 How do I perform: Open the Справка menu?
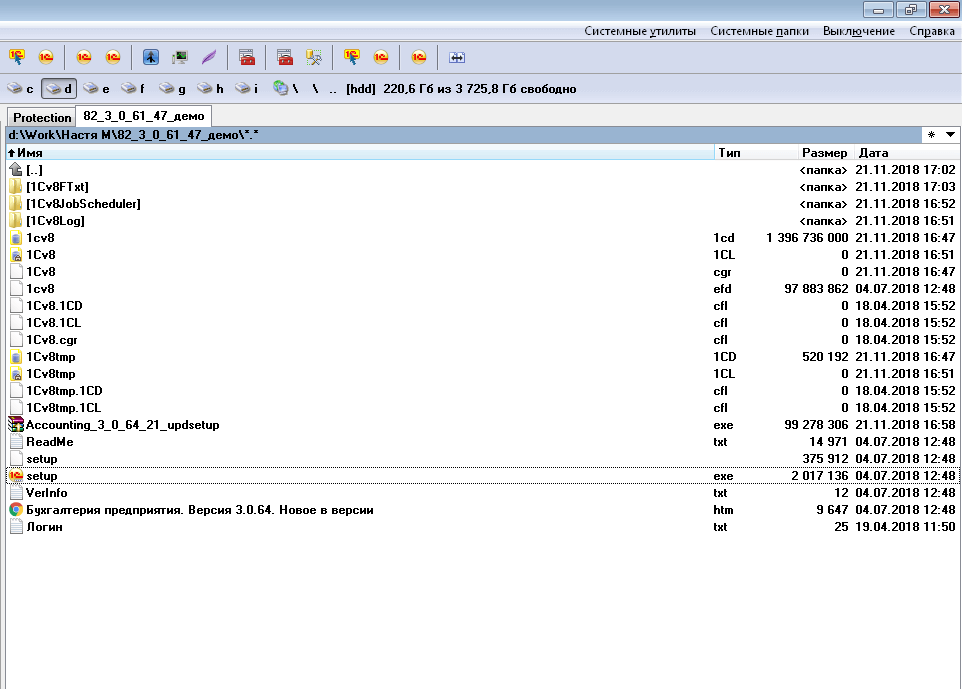pos(931,31)
